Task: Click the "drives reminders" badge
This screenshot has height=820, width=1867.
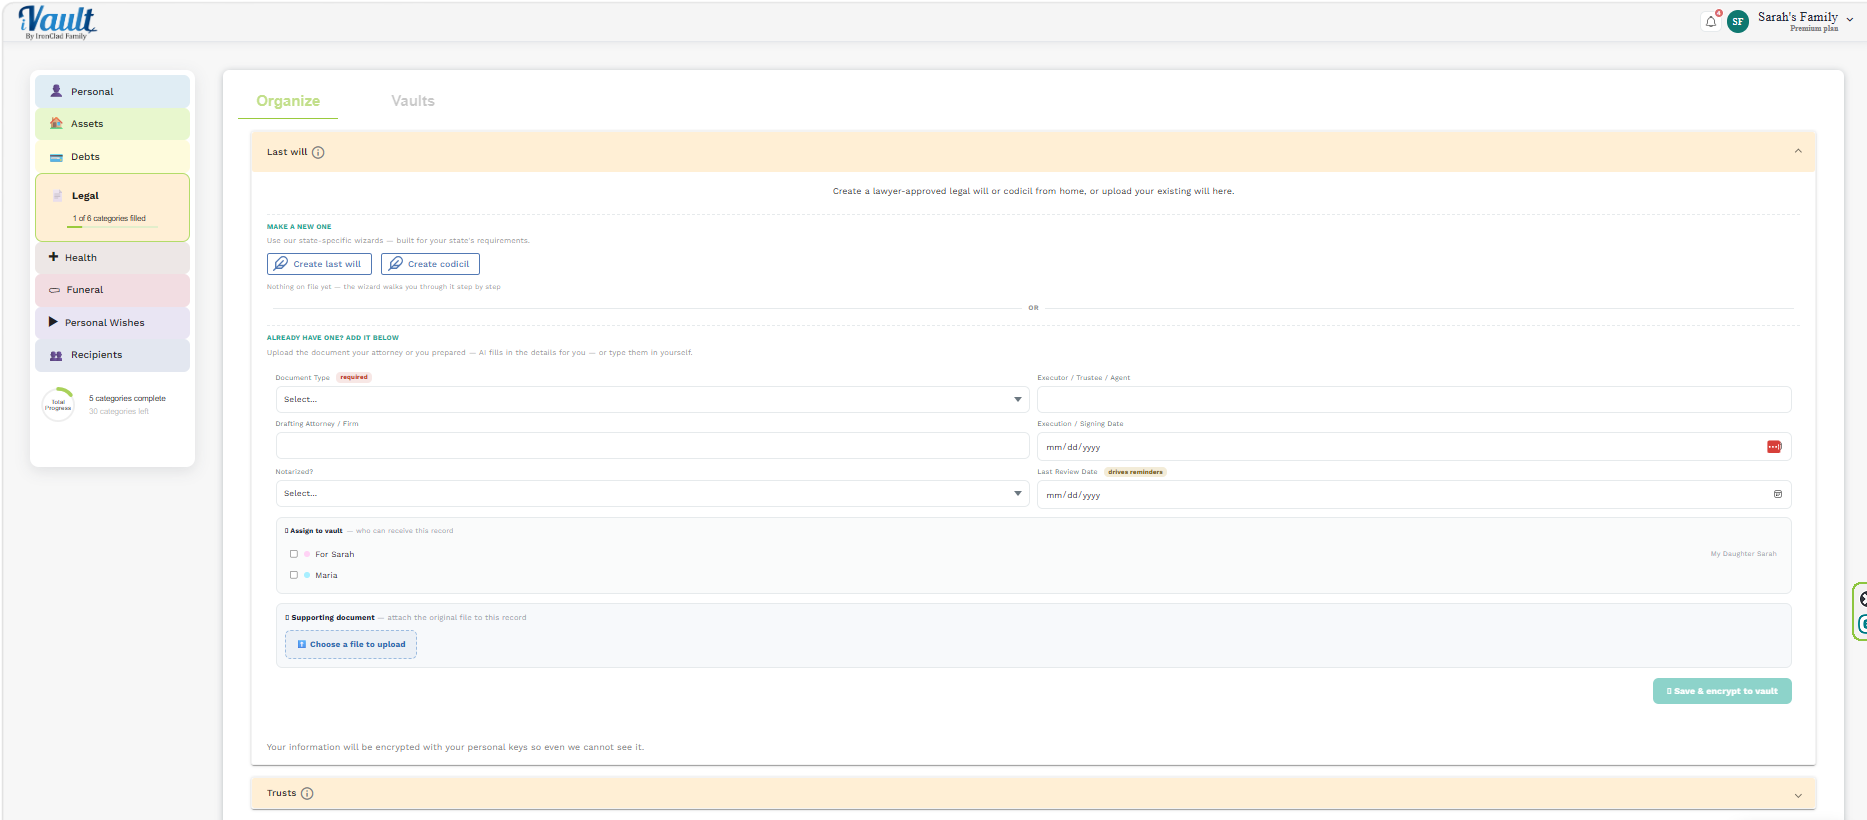Action: (x=1136, y=472)
